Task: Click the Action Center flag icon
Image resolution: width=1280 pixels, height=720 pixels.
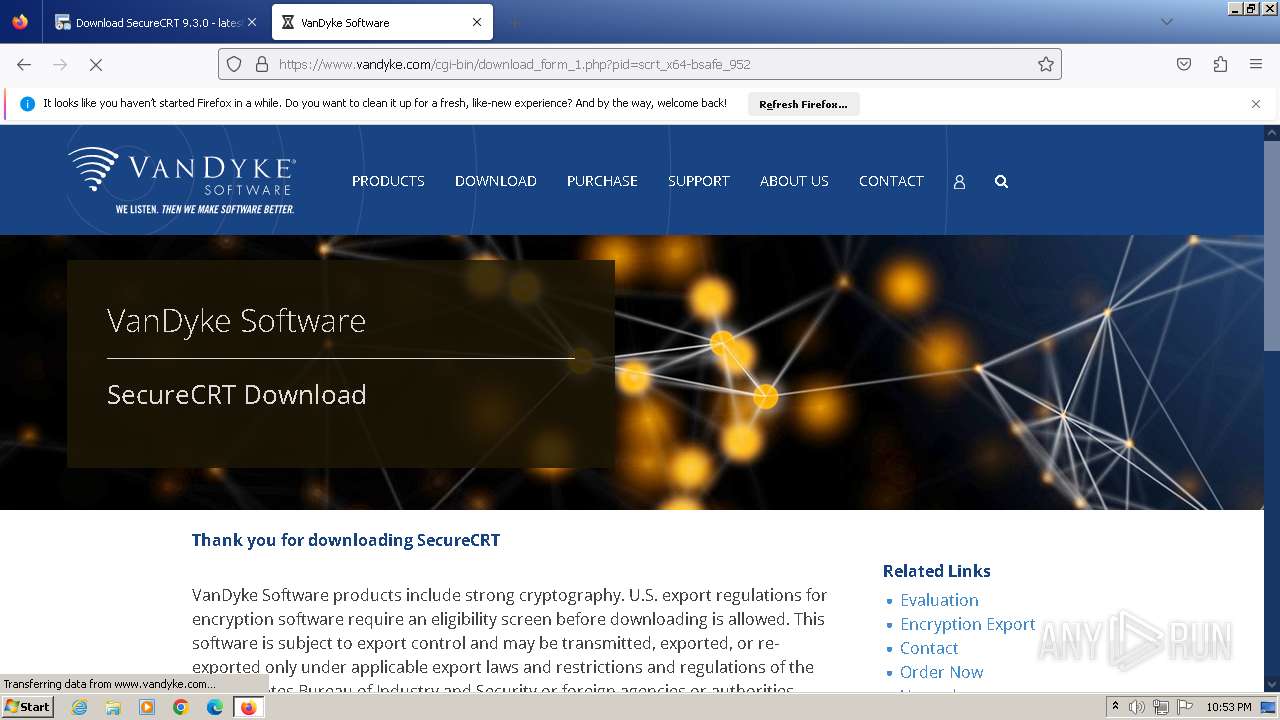Action: point(1185,707)
